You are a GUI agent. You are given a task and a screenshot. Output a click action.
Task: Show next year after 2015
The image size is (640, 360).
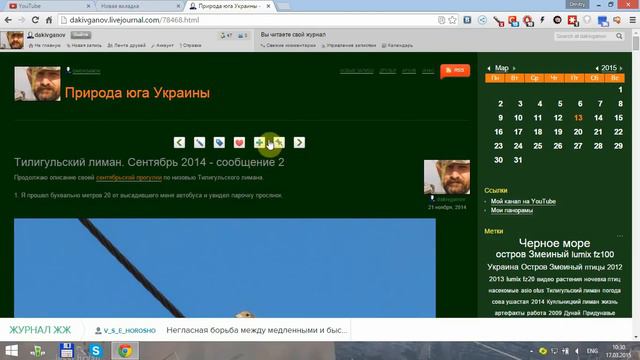tap(621, 68)
